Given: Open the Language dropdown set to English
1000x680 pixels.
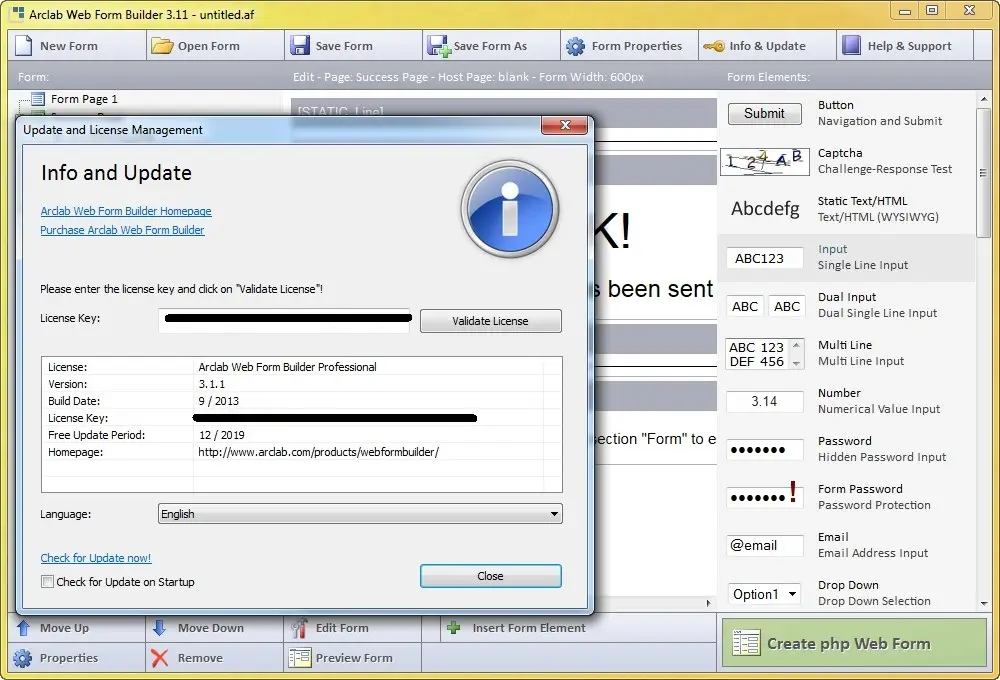Looking at the screenshot, I should pos(360,514).
